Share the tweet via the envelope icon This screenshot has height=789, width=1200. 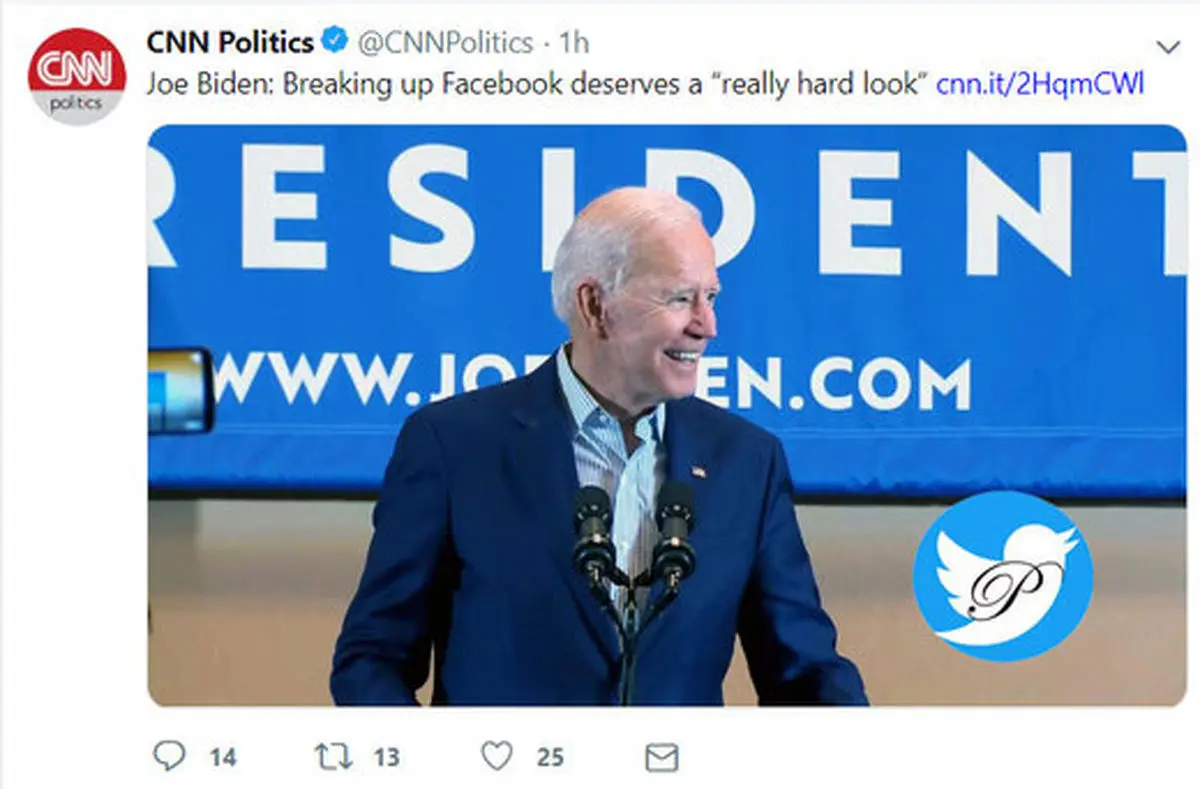pyautogui.click(x=662, y=757)
